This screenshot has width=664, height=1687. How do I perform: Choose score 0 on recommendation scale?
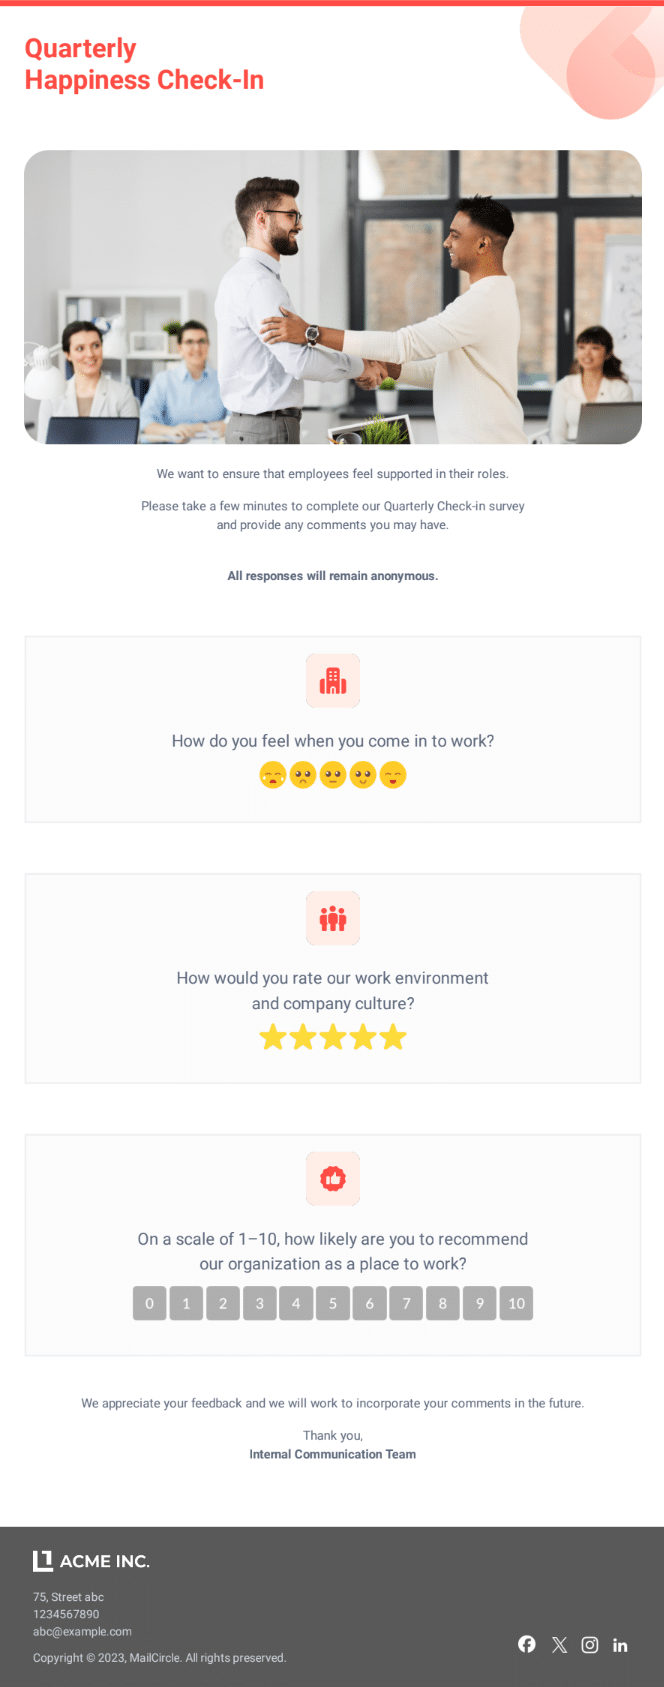click(149, 1303)
